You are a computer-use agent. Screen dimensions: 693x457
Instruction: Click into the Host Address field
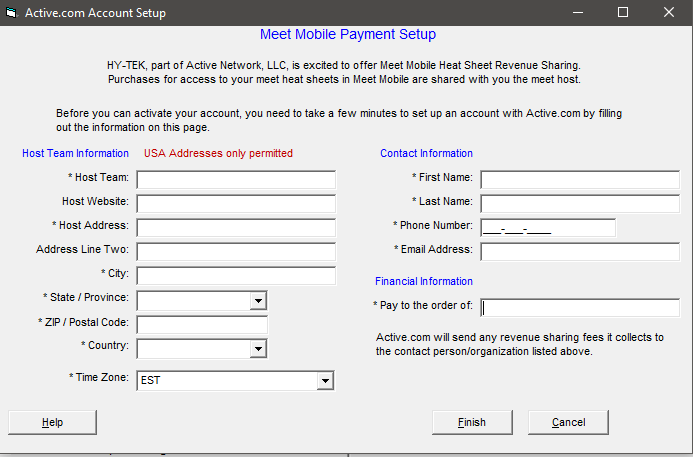236,228
